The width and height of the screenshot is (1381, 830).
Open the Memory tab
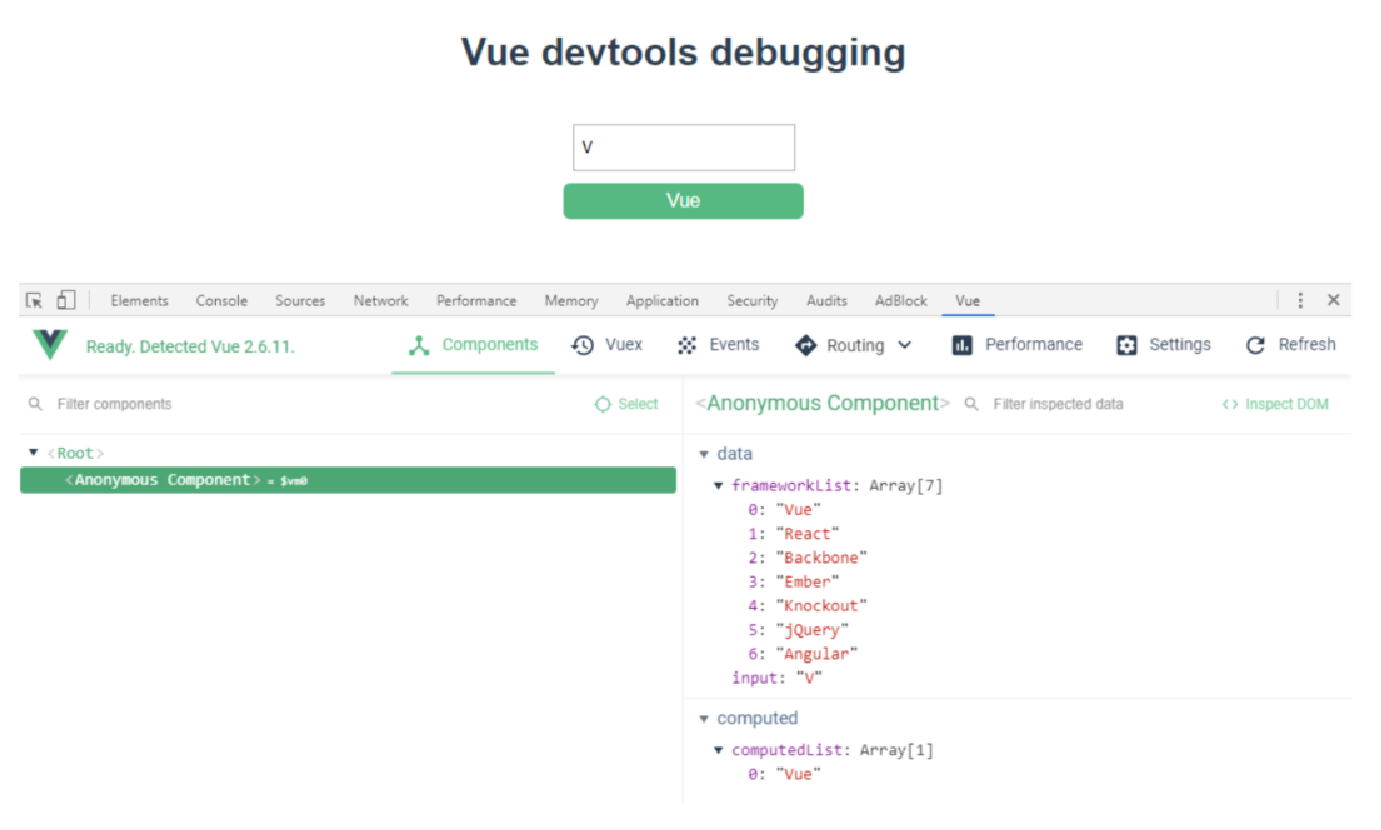[x=571, y=300]
